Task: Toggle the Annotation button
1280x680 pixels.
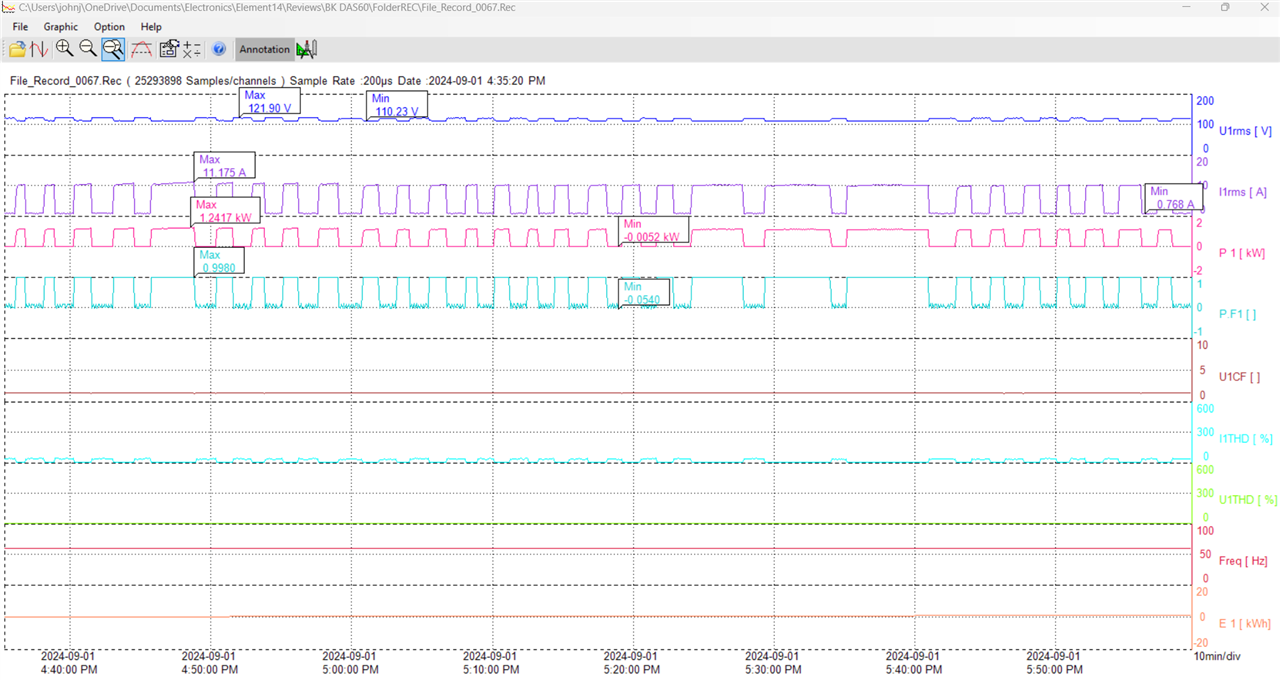Action: [x=265, y=49]
